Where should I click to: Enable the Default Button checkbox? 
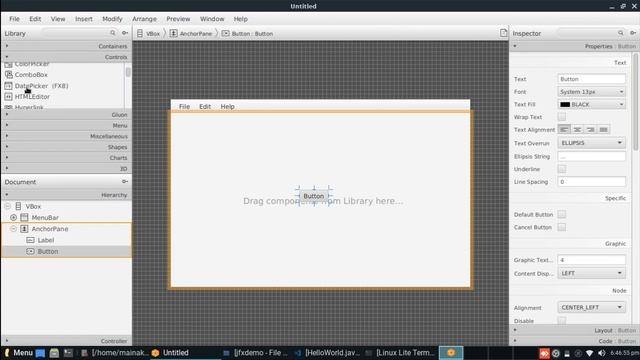coord(562,214)
